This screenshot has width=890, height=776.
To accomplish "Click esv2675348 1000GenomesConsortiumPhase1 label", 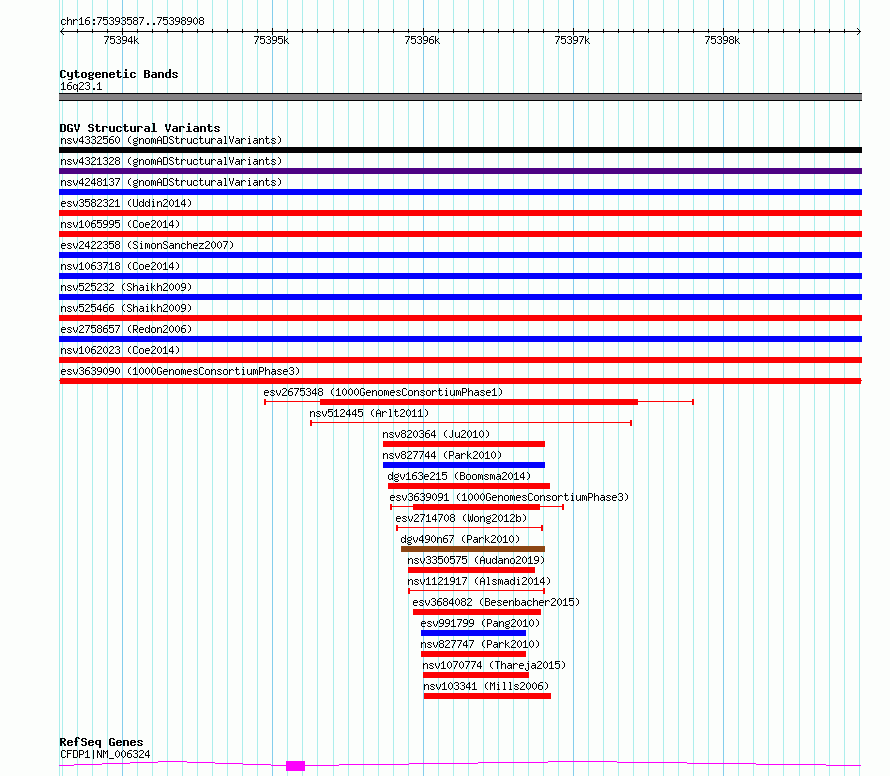I will [383, 392].
